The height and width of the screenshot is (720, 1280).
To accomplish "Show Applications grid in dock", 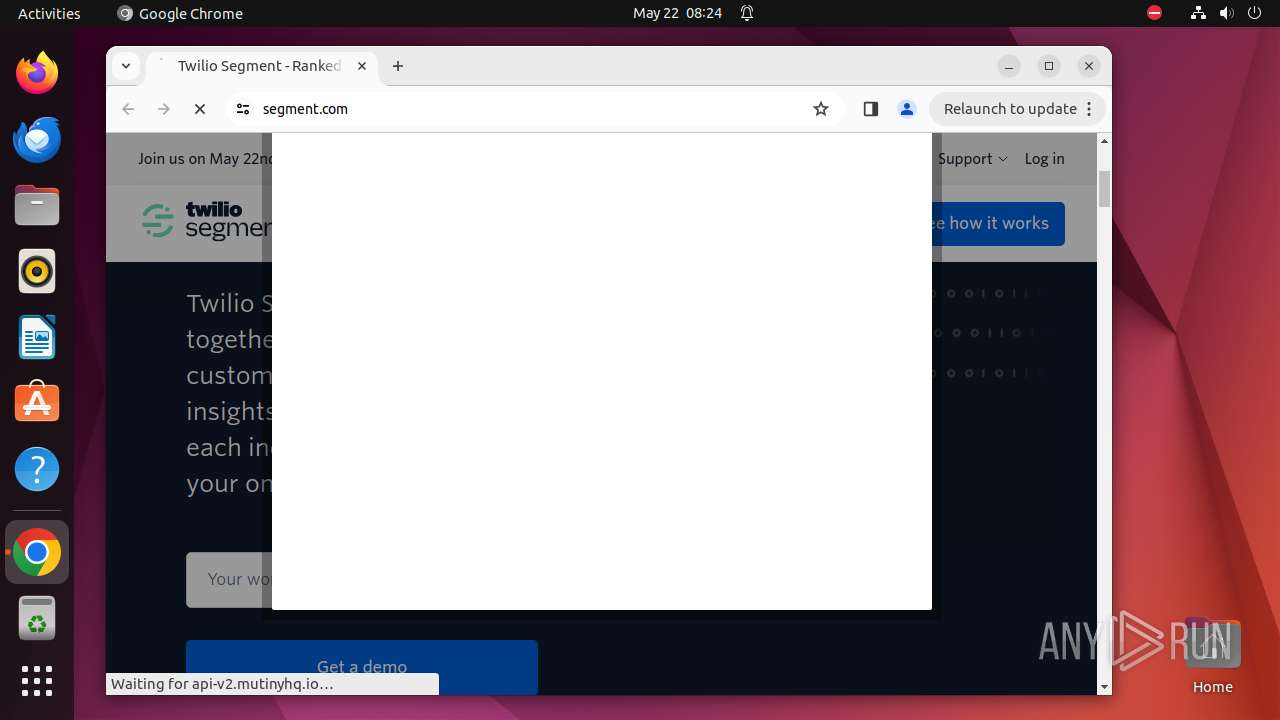I will [37, 681].
